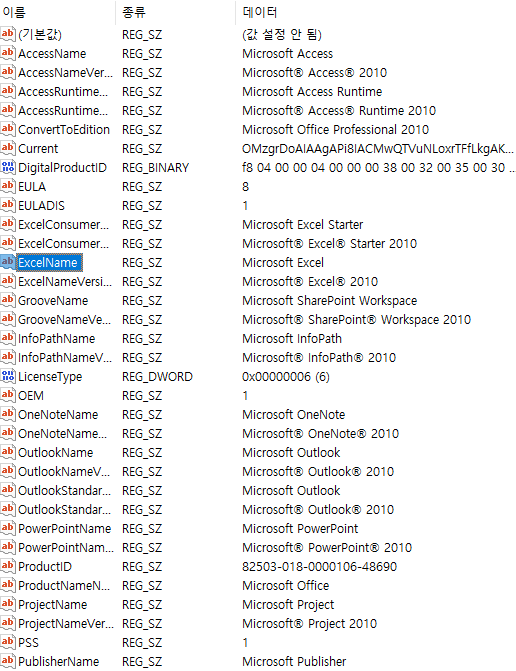Select the PSS string icon

(x=8, y=642)
